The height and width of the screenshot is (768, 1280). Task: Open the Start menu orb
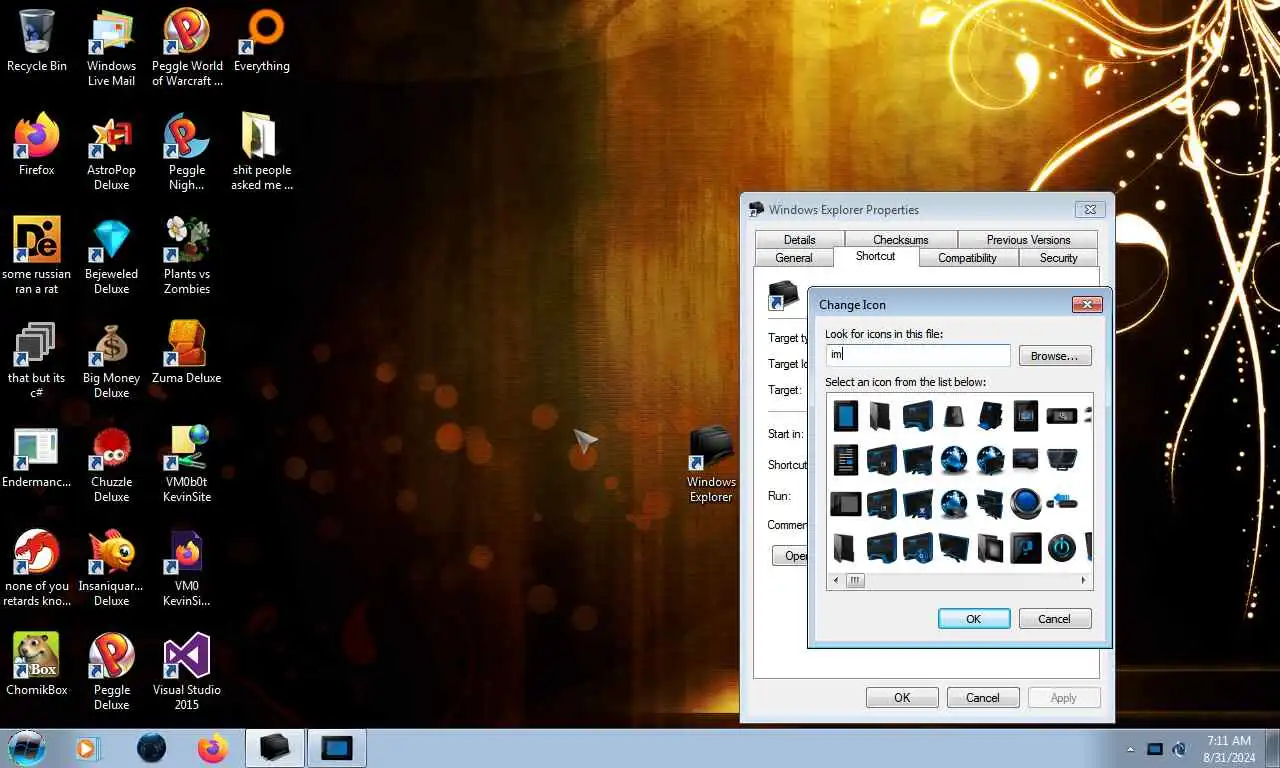(x=27, y=748)
